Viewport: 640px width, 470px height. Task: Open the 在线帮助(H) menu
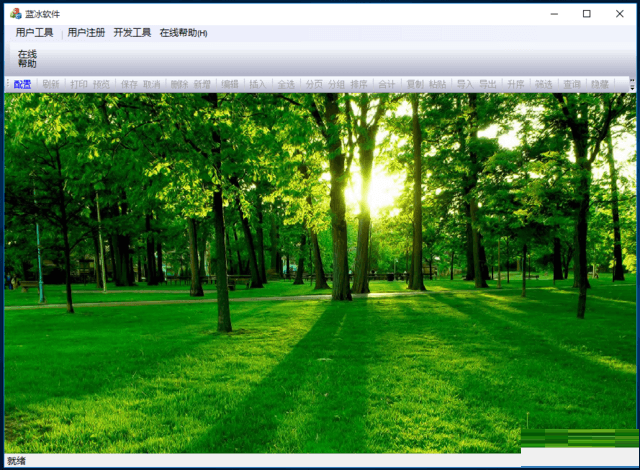pyautogui.click(x=183, y=33)
